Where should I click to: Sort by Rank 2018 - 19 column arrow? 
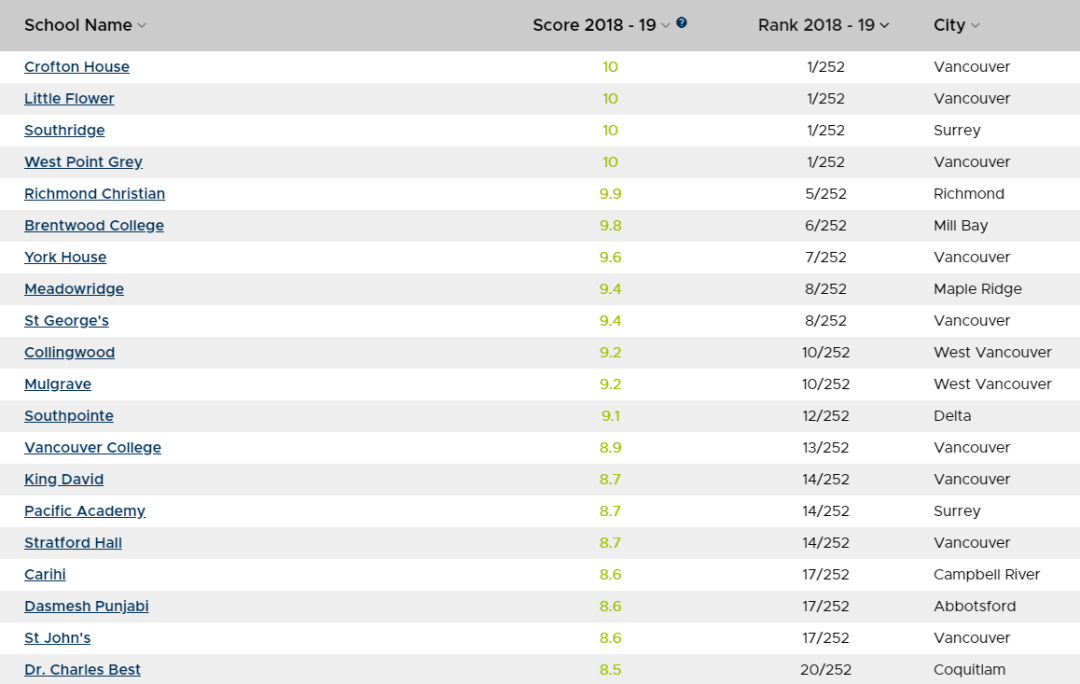pos(885,26)
